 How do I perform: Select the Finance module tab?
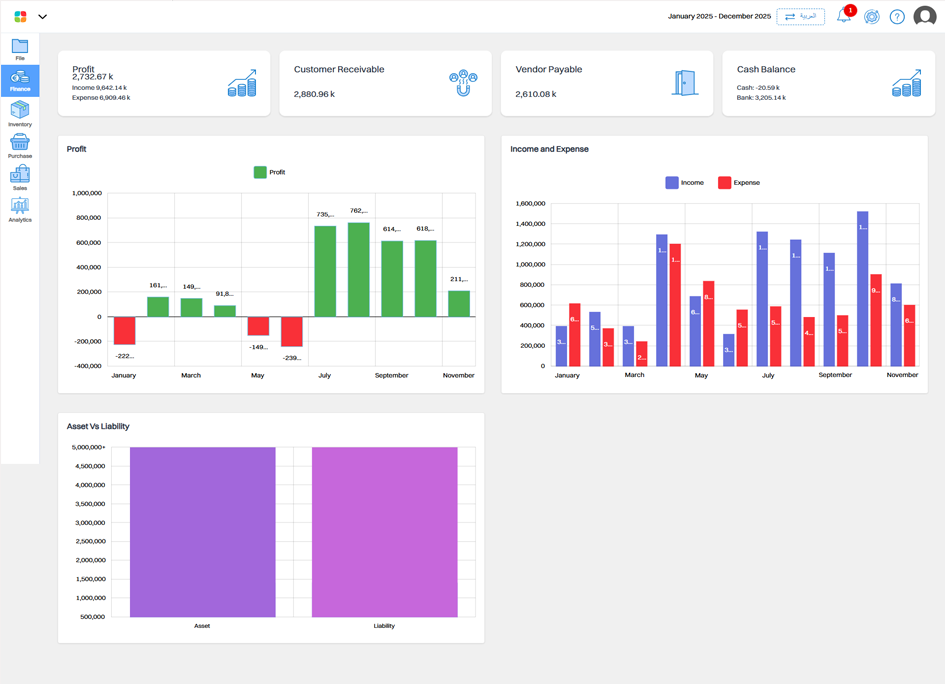(20, 81)
